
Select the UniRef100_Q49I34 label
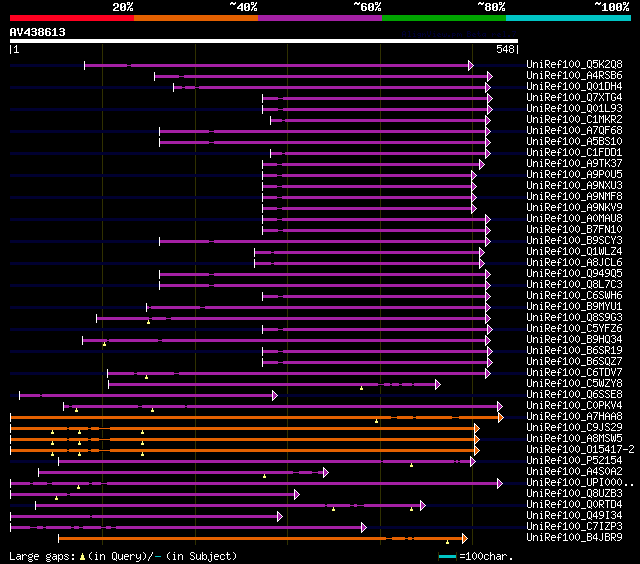(574, 516)
